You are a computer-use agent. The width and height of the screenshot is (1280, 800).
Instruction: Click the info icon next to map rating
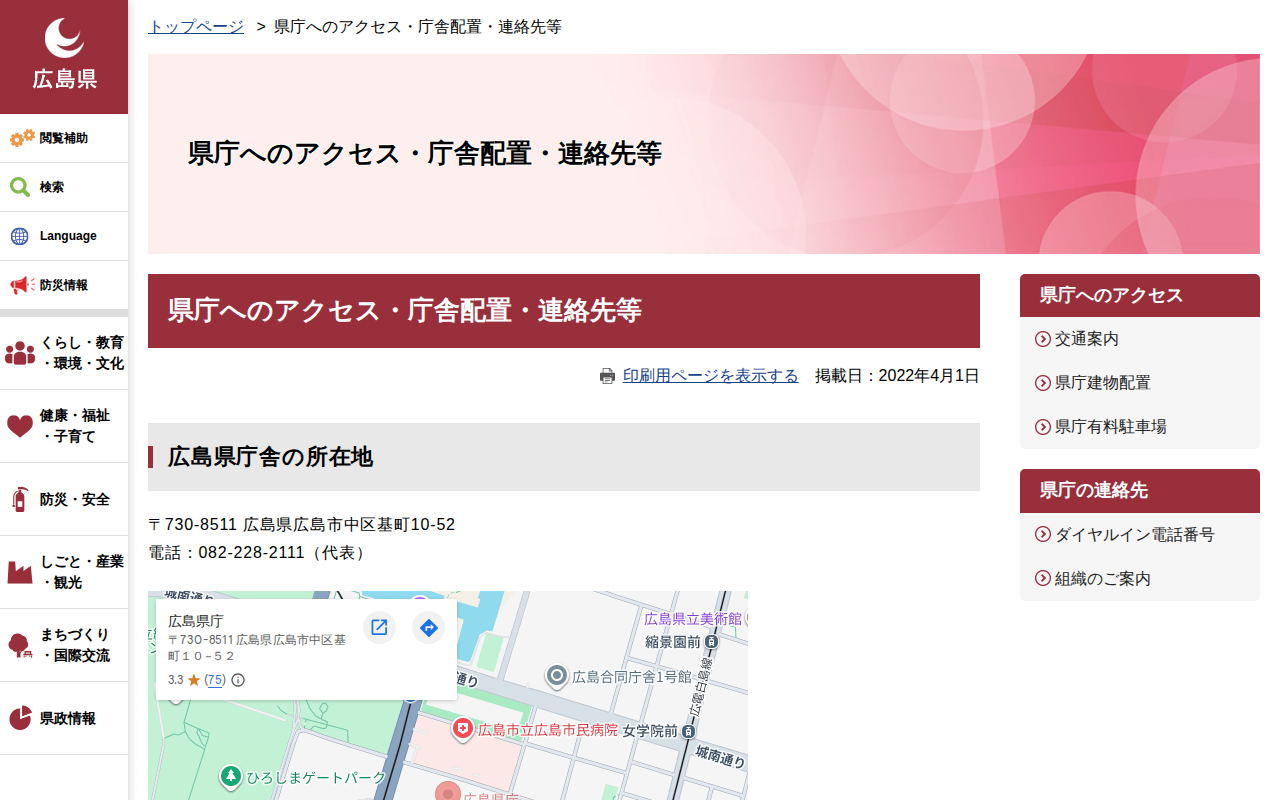(238, 680)
